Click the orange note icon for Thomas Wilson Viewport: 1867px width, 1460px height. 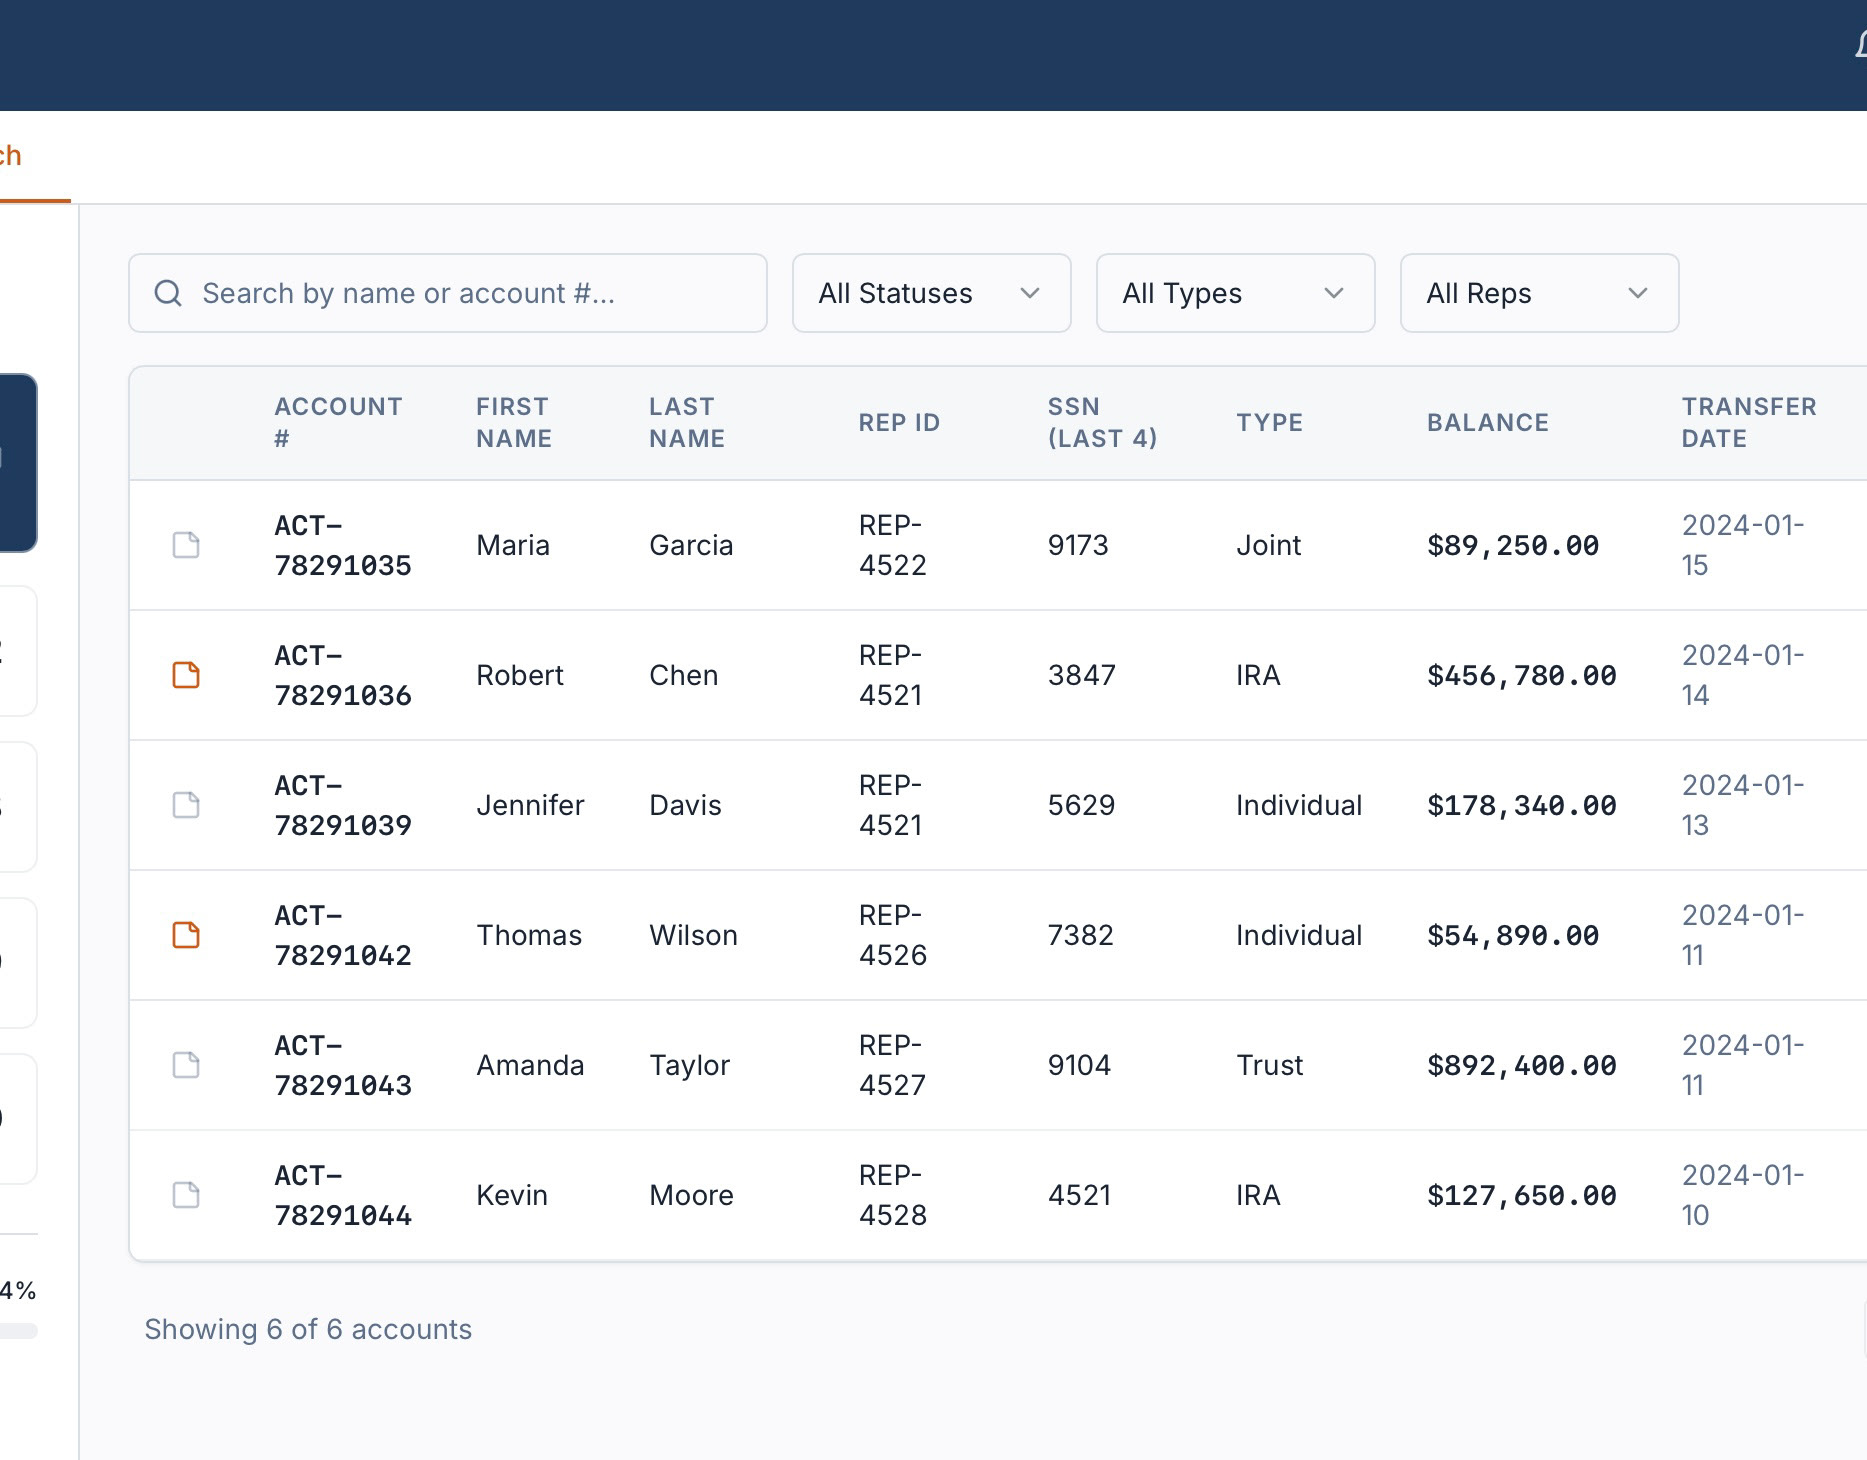[186, 935]
